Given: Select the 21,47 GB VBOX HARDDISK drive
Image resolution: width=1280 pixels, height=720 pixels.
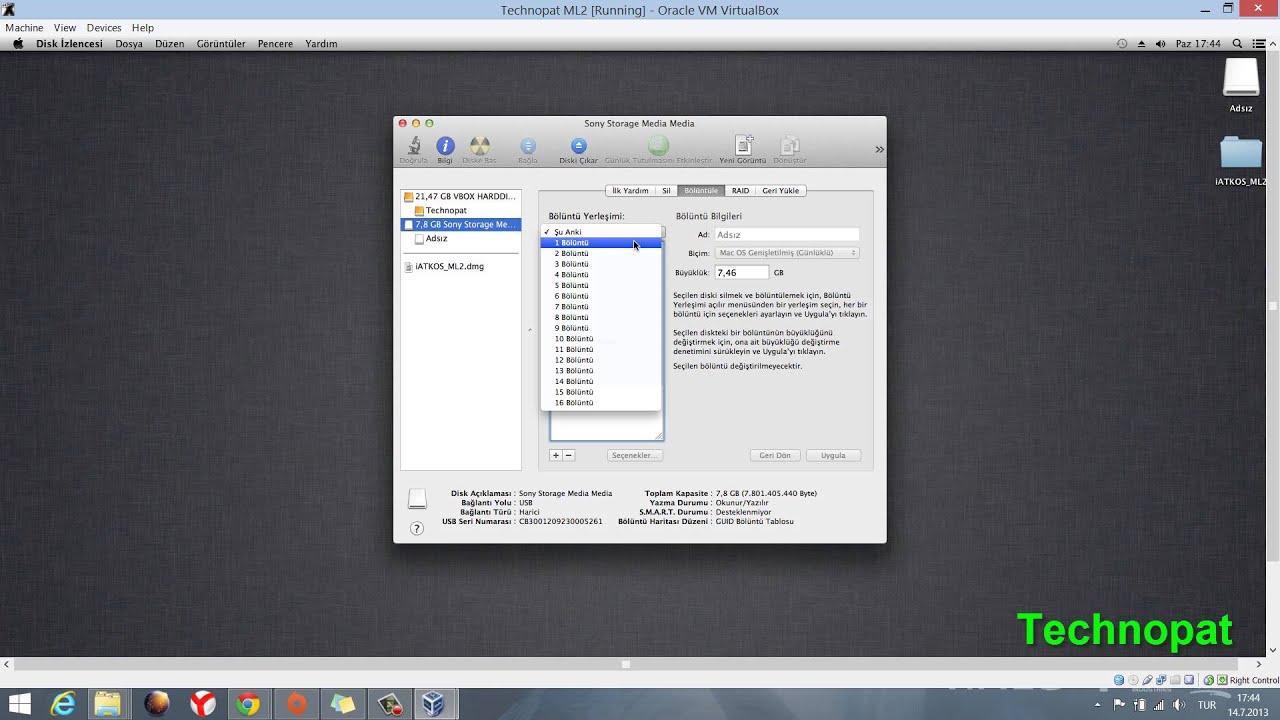Looking at the screenshot, I should coord(461,196).
